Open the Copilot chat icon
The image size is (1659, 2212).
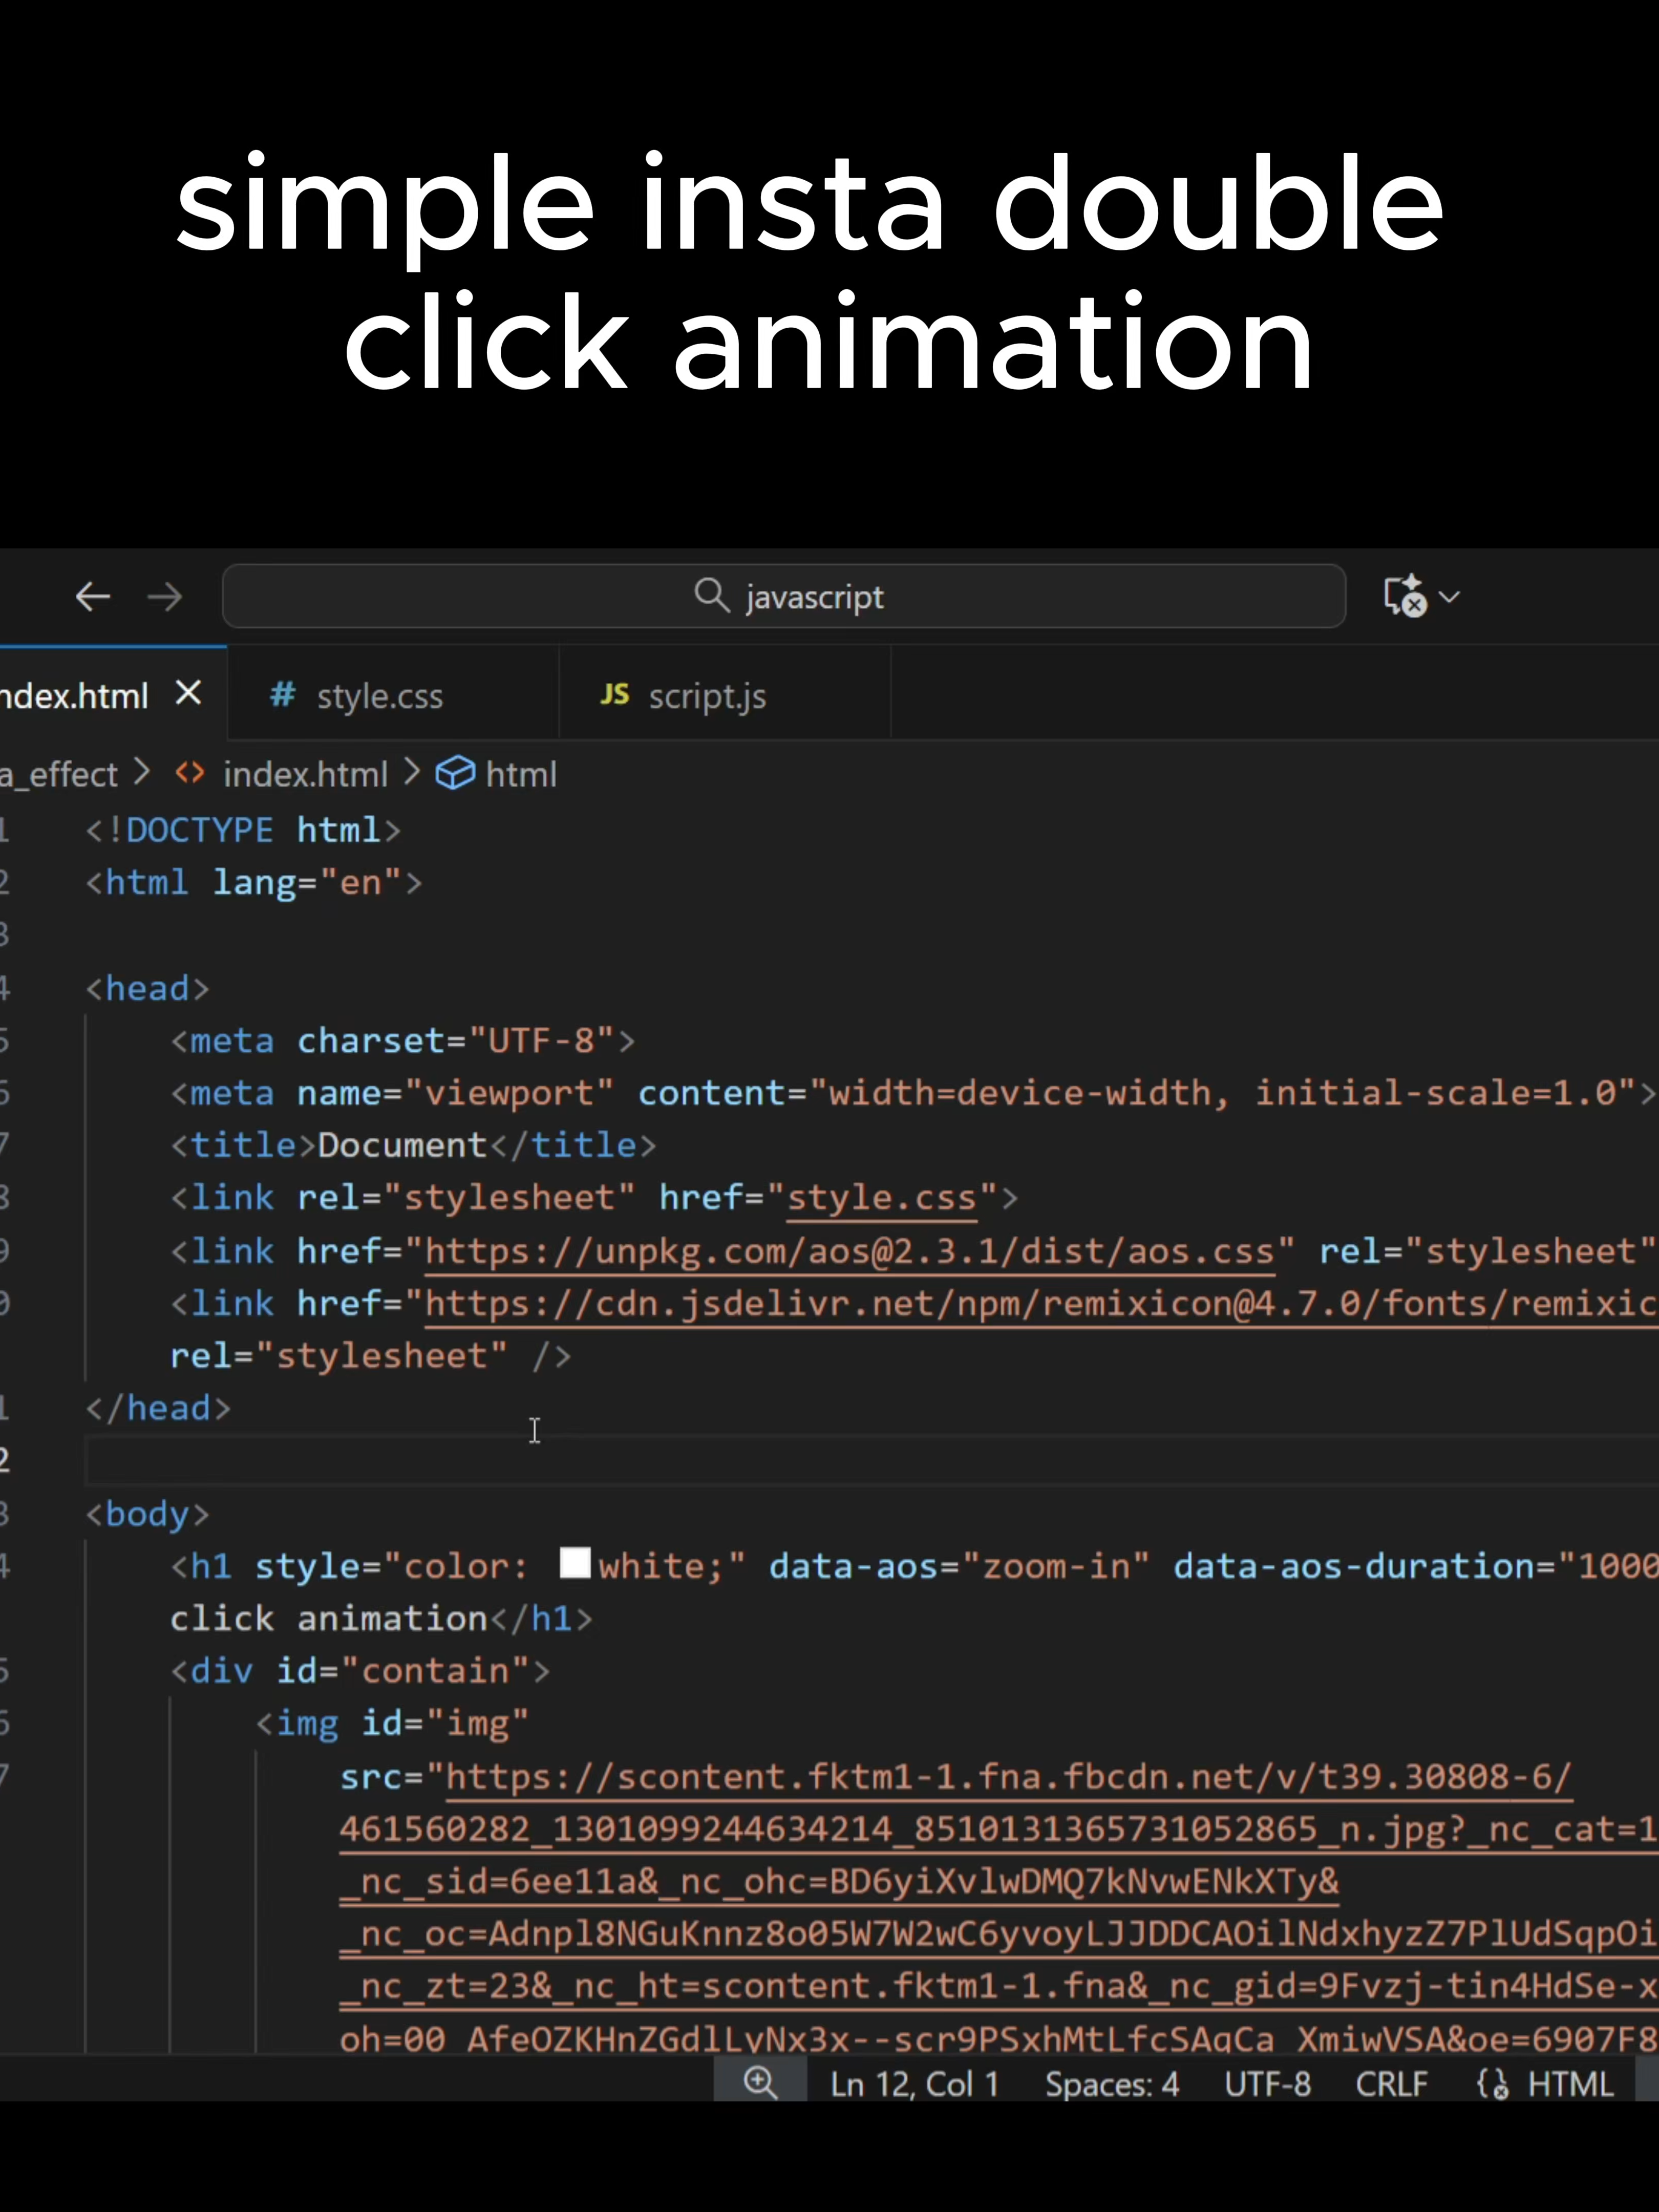[x=1405, y=596]
